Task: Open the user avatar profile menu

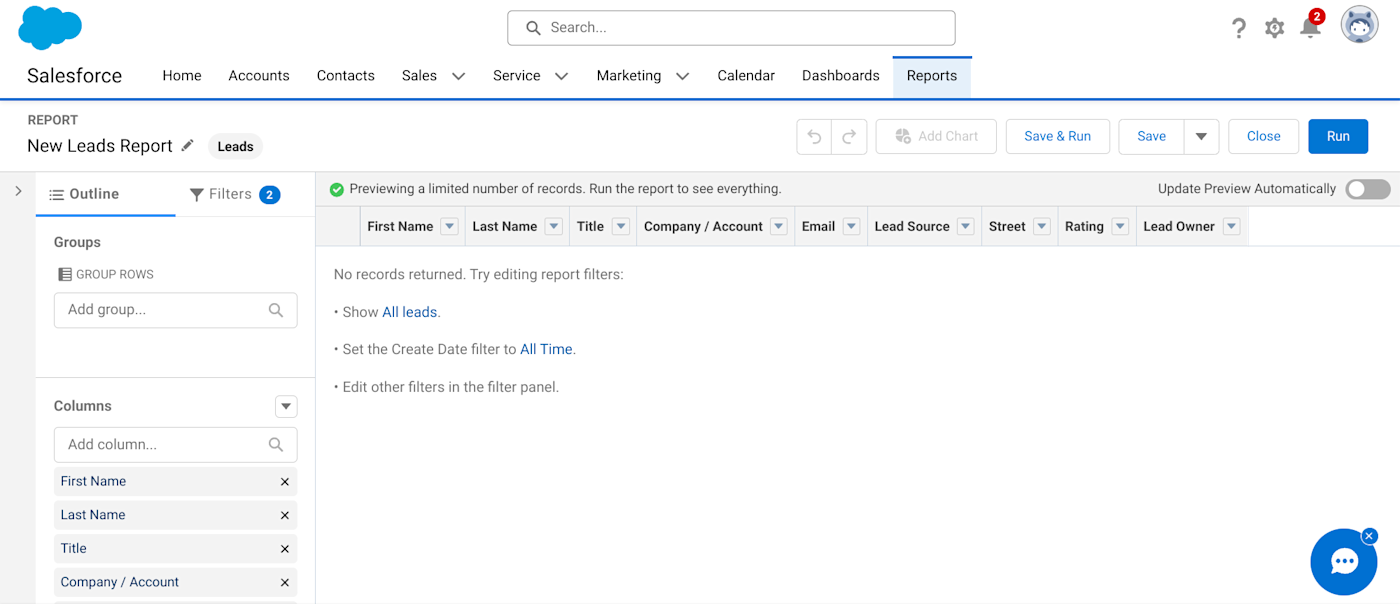Action: (x=1359, y=25)
